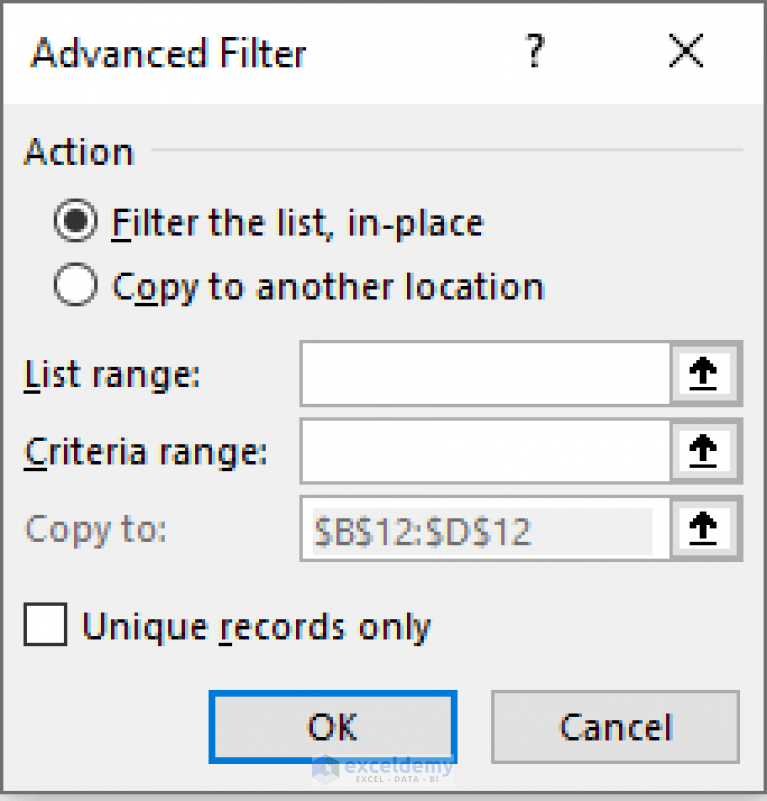767x801 pixels.
Task: Toggle the checkbox via Unique records only label
Action: point(255,625)
